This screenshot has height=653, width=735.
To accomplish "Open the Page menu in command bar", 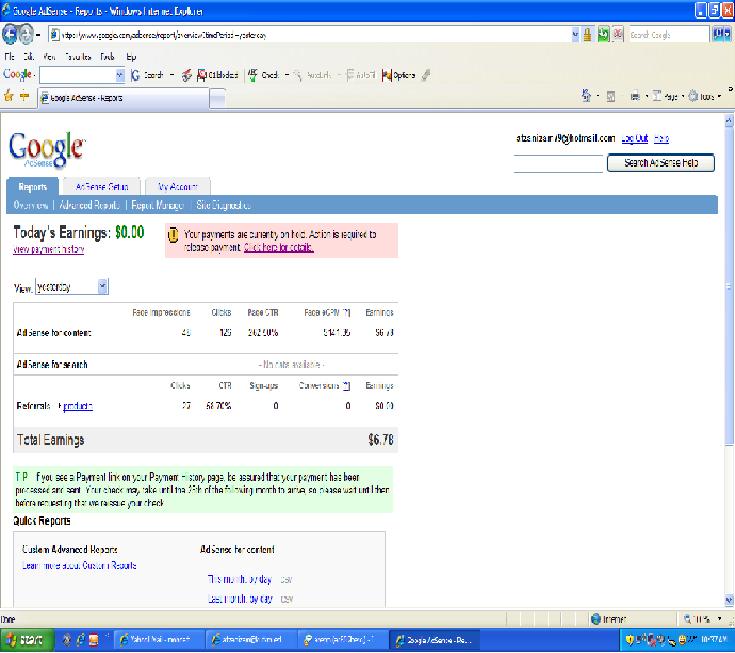I will [666, 97].
